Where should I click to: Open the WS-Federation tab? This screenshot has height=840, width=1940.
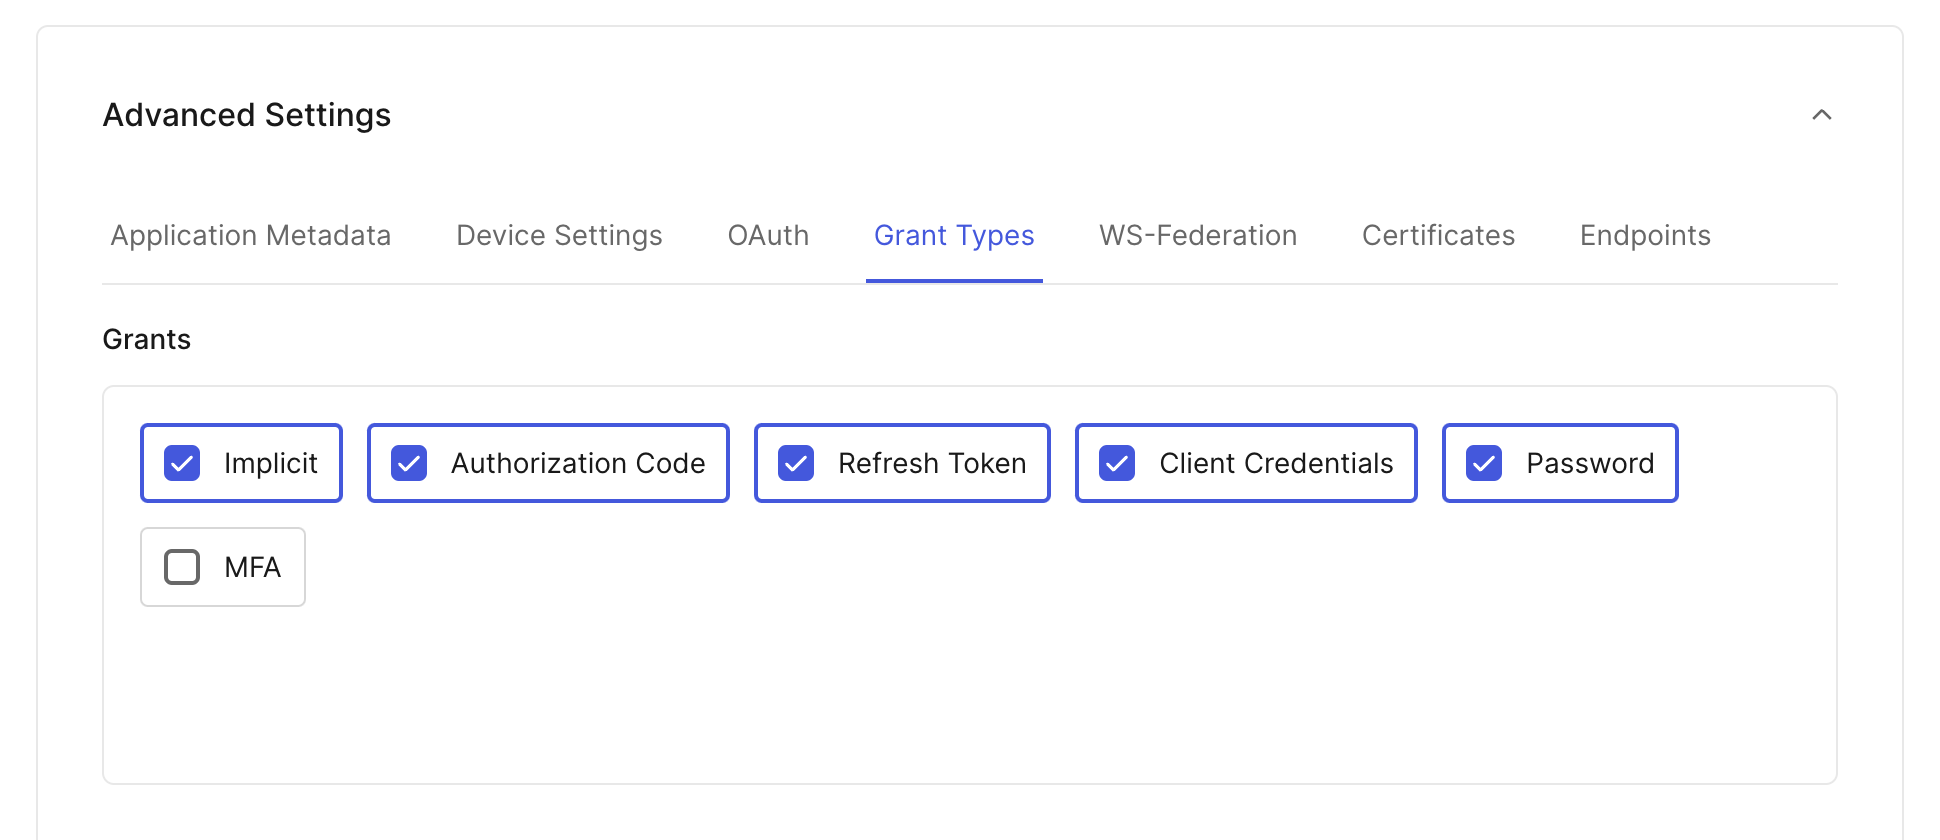(x=1198, y=235)
